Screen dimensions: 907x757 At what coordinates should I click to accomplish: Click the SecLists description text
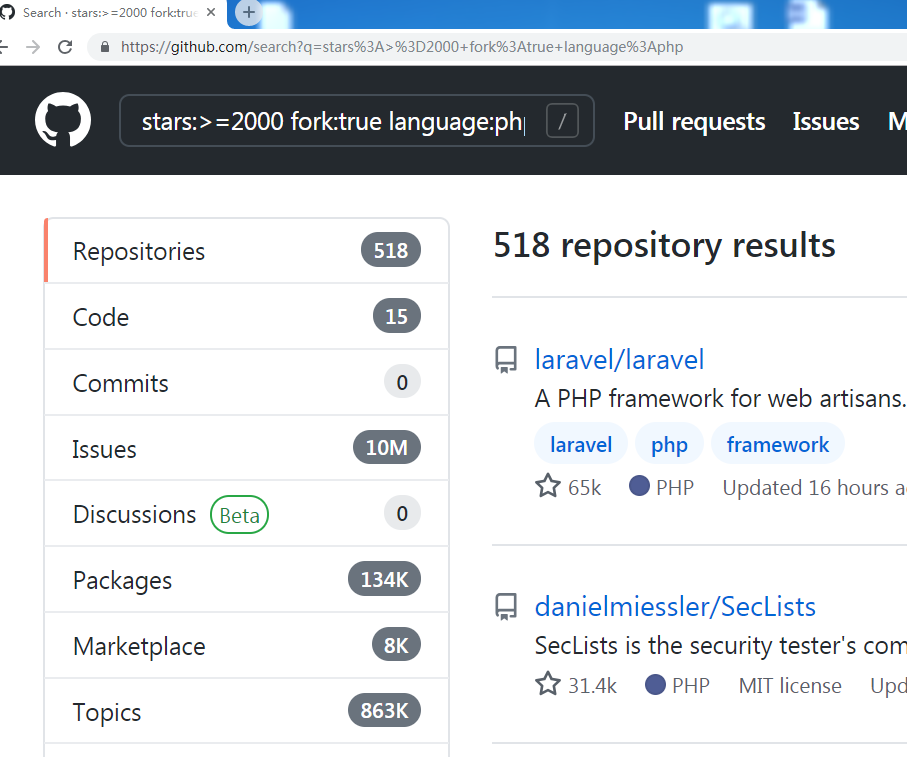click(720, 645)
